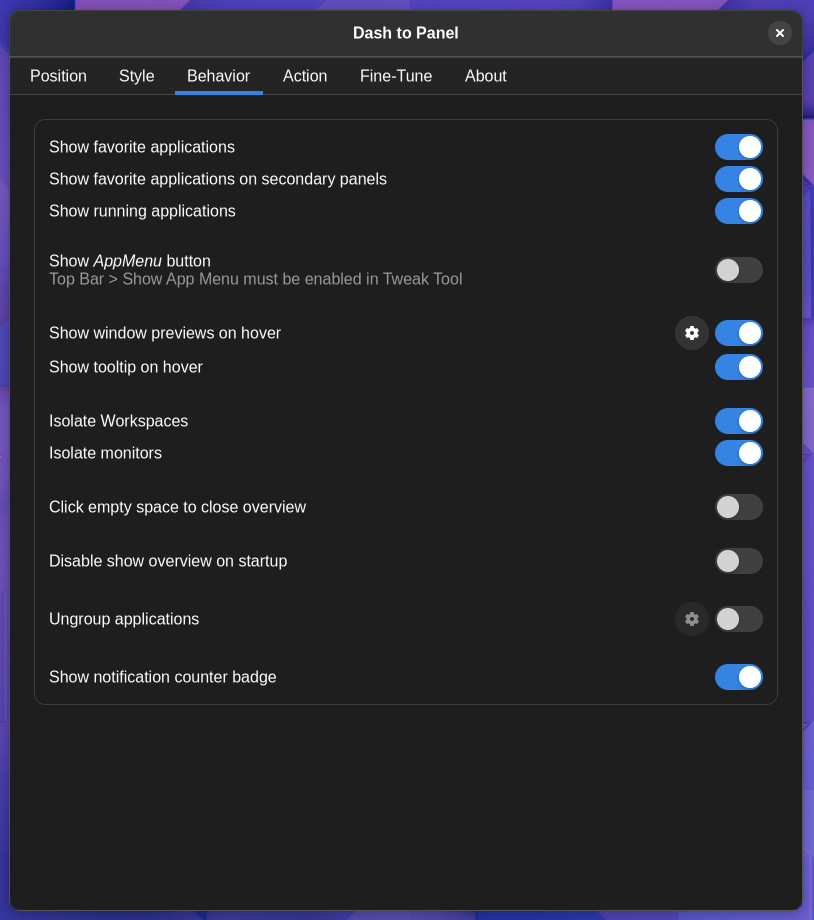Disable Show favorite applications switch
The height and width of the screenshot is (920, 814).
pos(738,147)
